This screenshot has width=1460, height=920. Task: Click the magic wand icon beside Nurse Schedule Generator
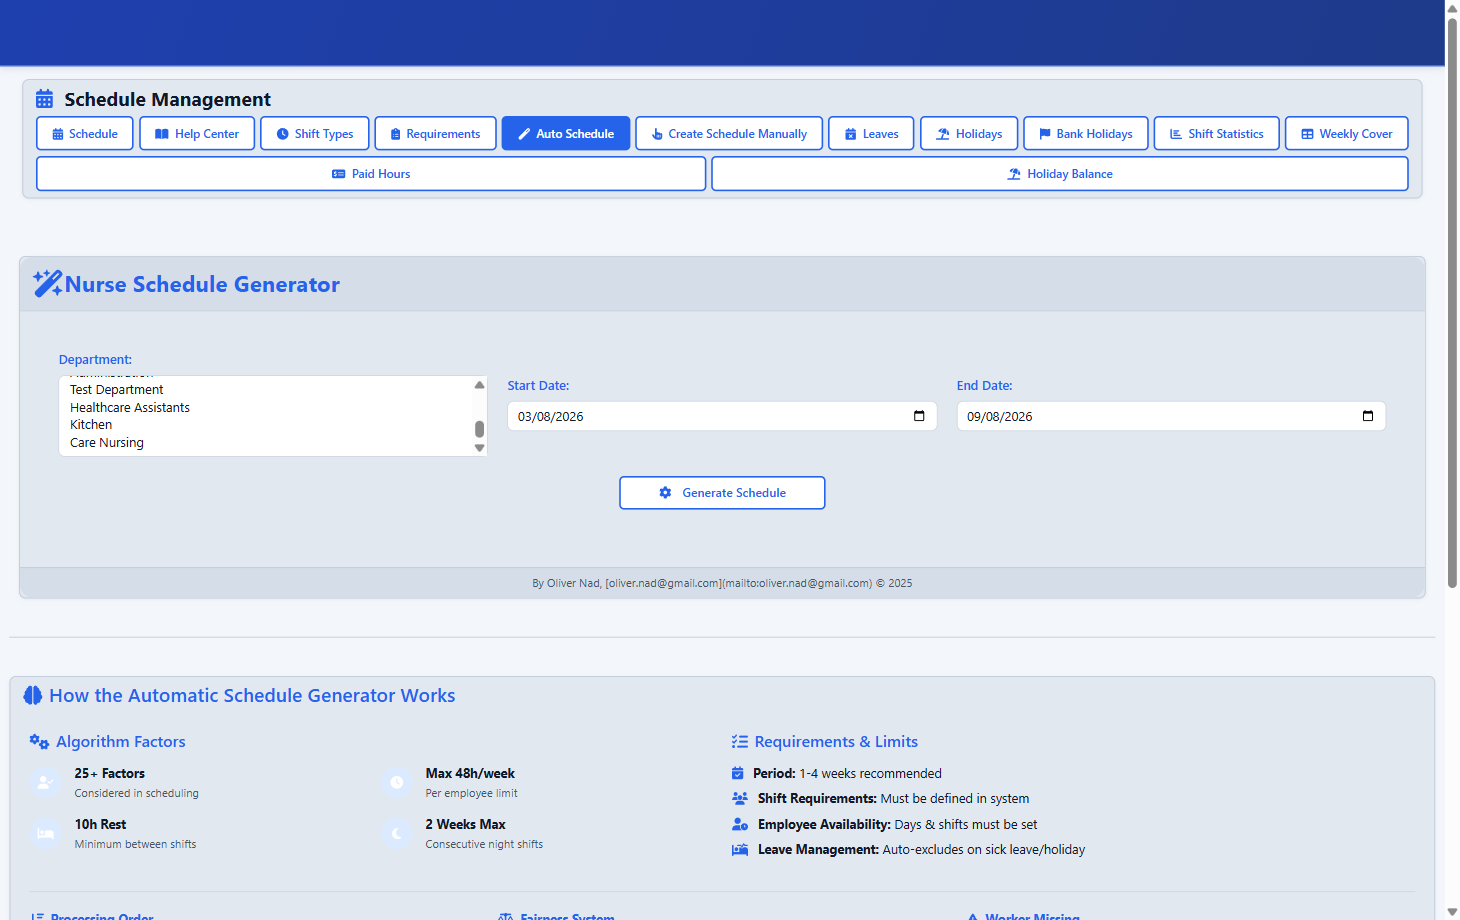[47, 284]
